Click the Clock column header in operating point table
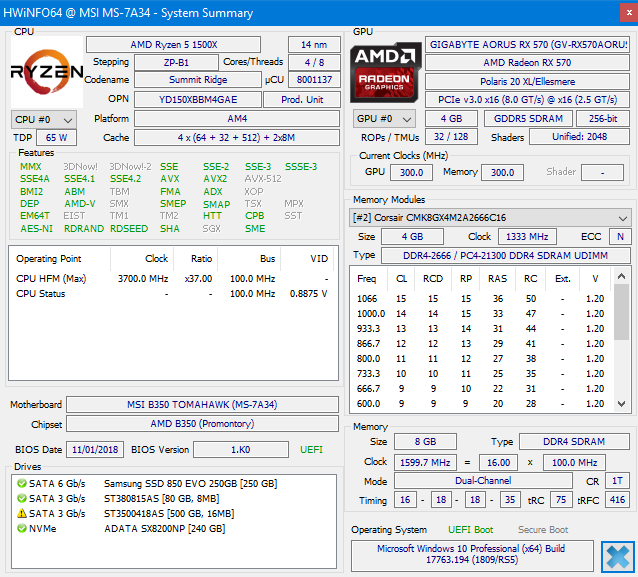638x577 pixels. [x=142, y=259]
